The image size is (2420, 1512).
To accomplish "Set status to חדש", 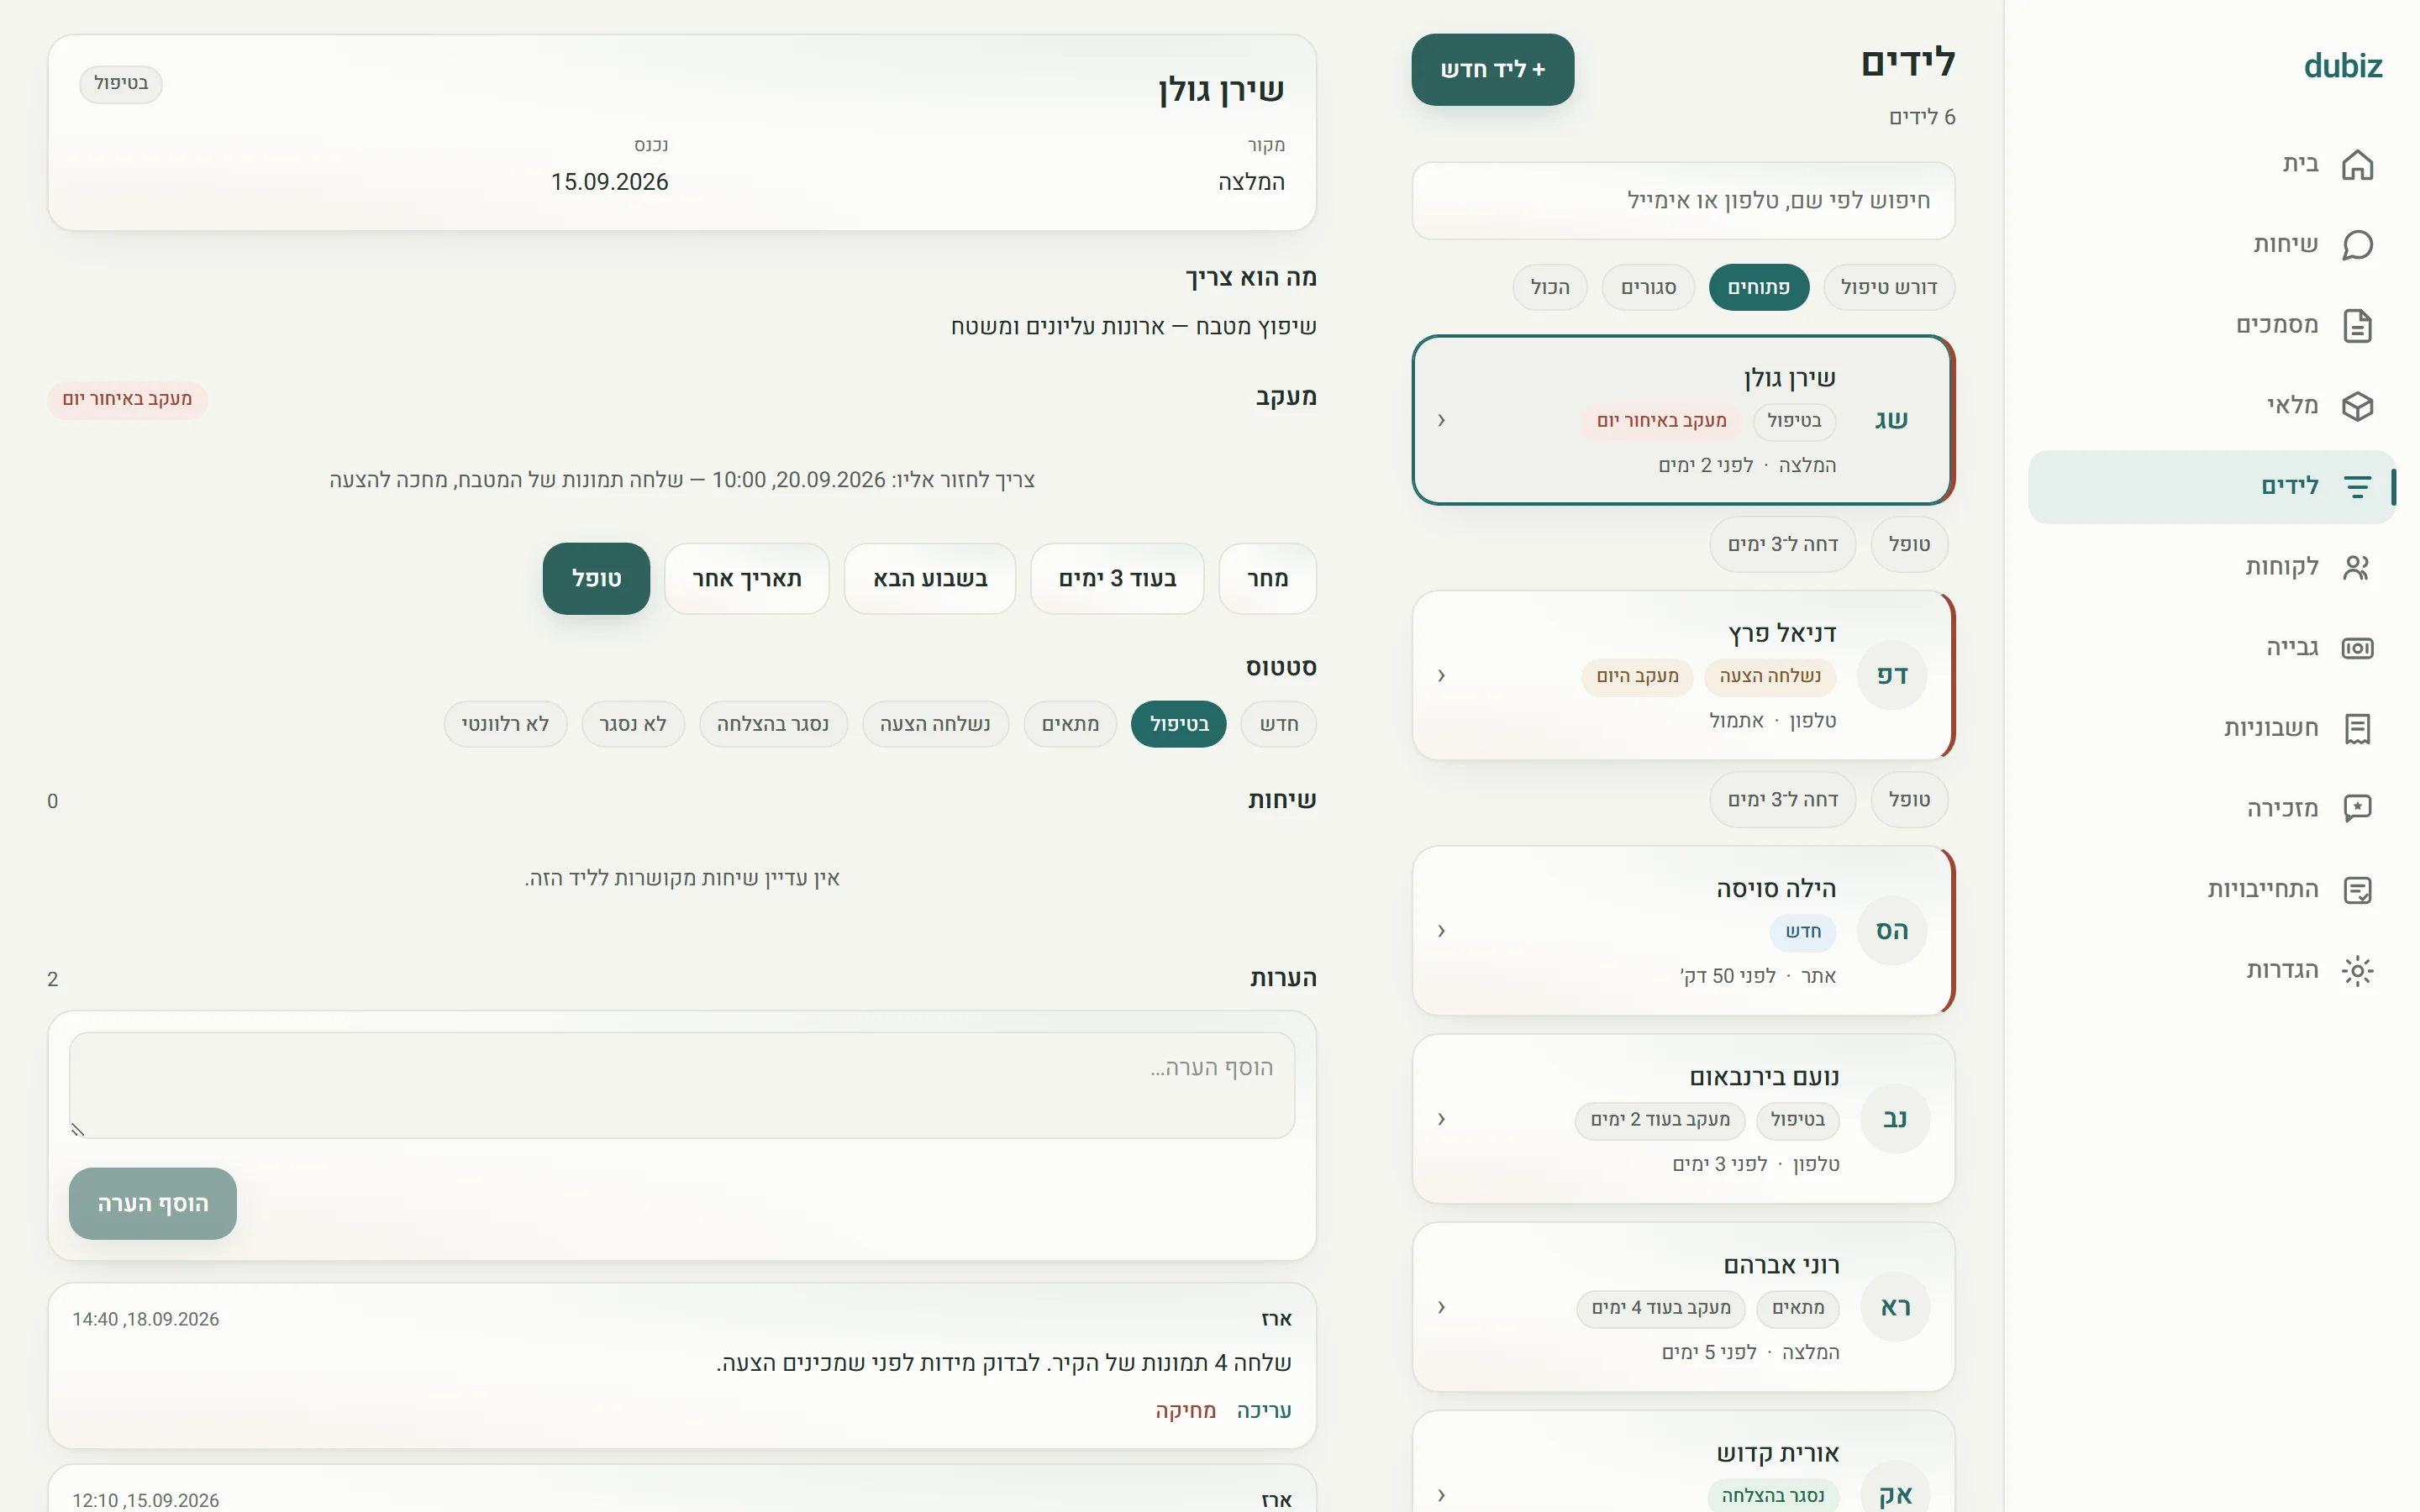I will pyautogui.click(x=1278, y=724).
